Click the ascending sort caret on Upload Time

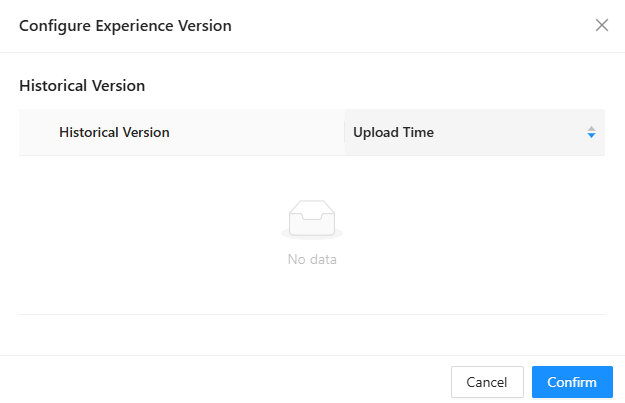click(591, 128)
